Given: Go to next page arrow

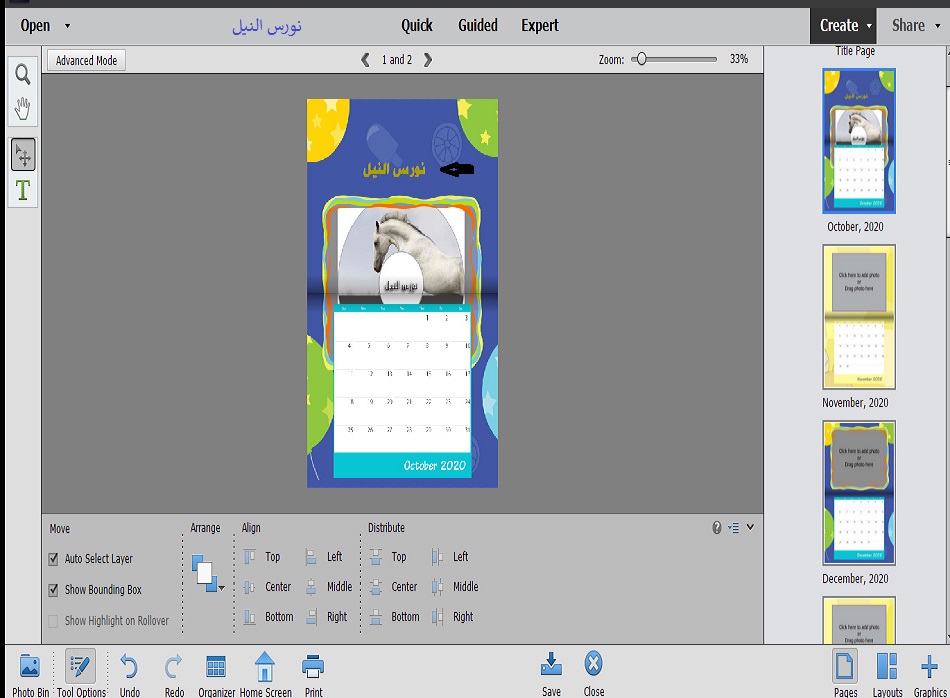Looking at the screenshot, I should (428, 60).
